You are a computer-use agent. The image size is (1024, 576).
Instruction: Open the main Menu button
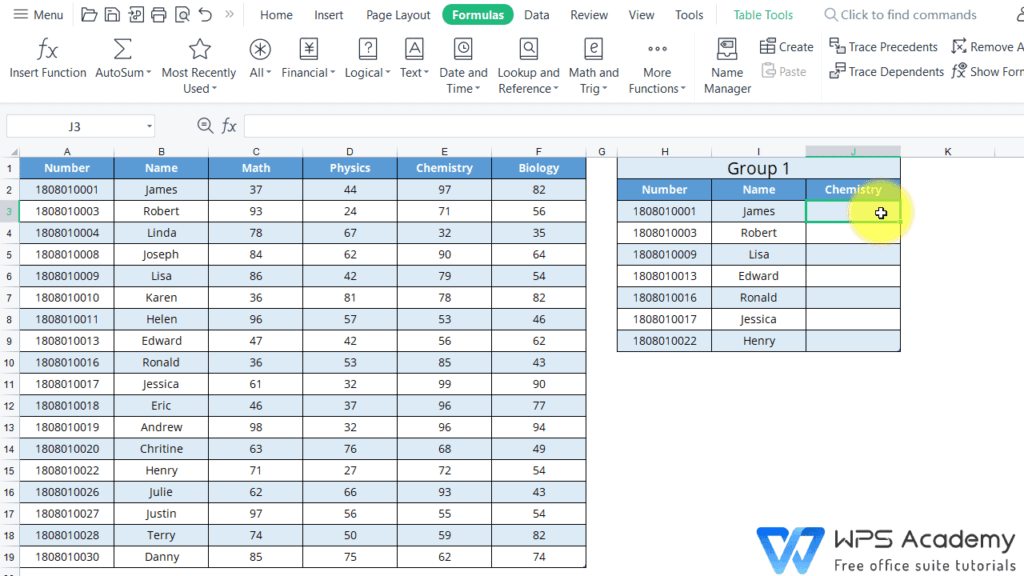[38, 15]
